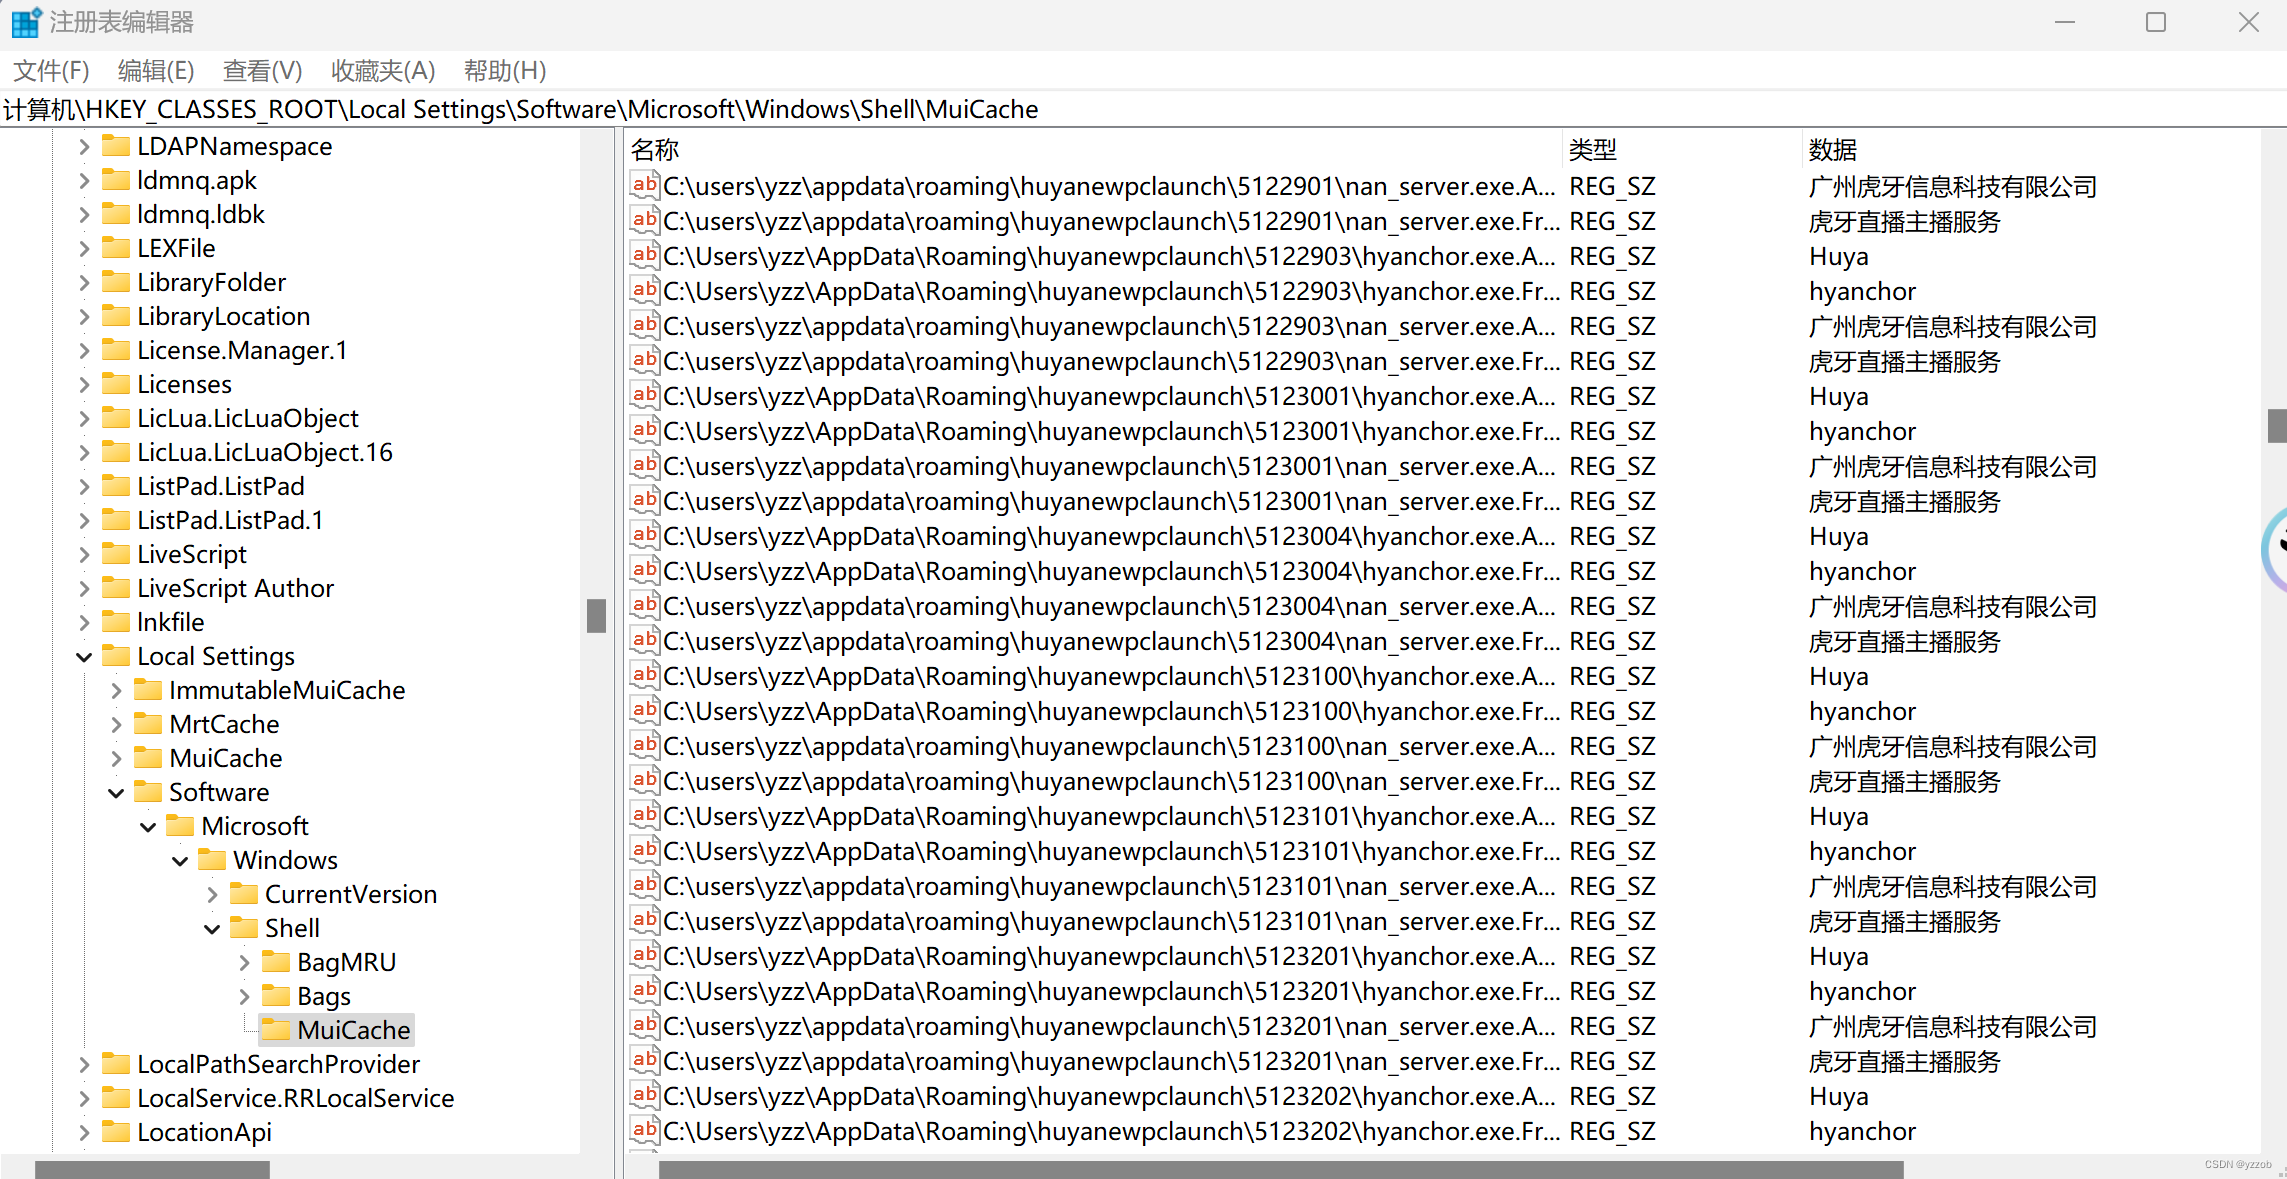Image resolution: width=2287 pixels, height=1179 pixels.
Task: Expand the CurrentVersion key
Action: click(x=212, y=895)
